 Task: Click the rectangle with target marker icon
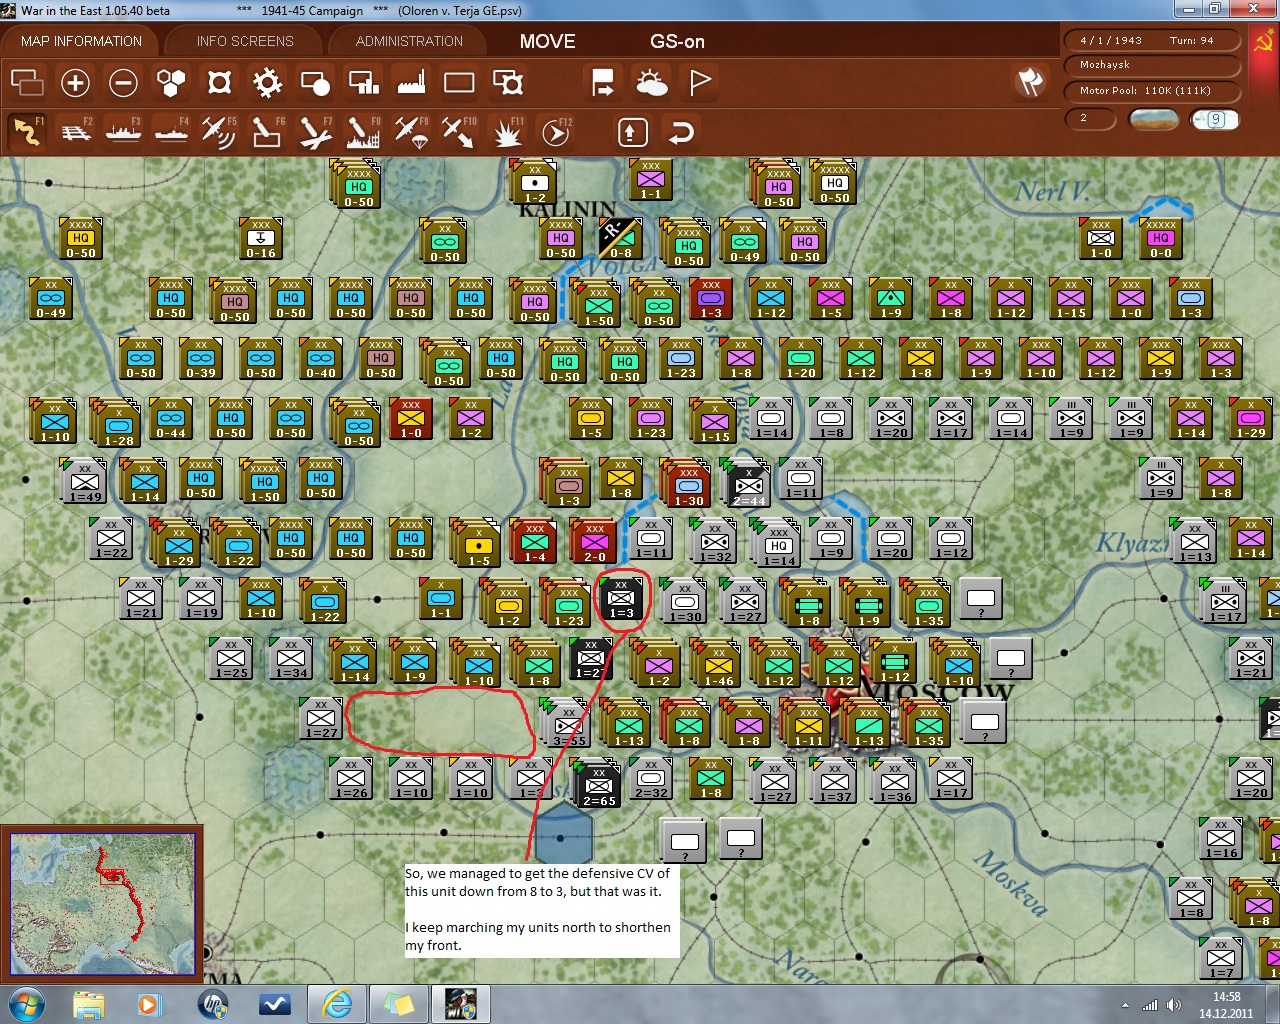click(x=508, y=82)
